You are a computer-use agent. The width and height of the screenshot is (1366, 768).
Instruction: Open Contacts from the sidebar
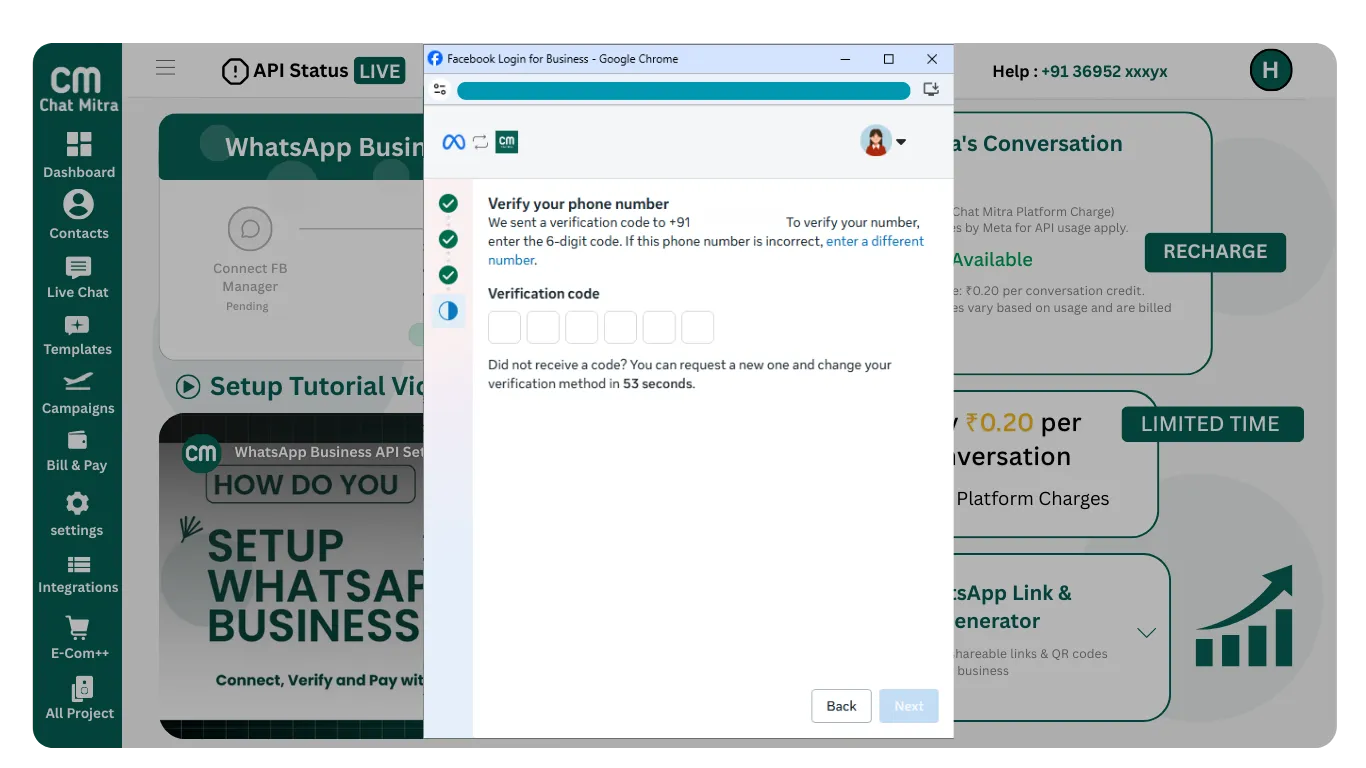pyautogui.click(x=78, y=206)
